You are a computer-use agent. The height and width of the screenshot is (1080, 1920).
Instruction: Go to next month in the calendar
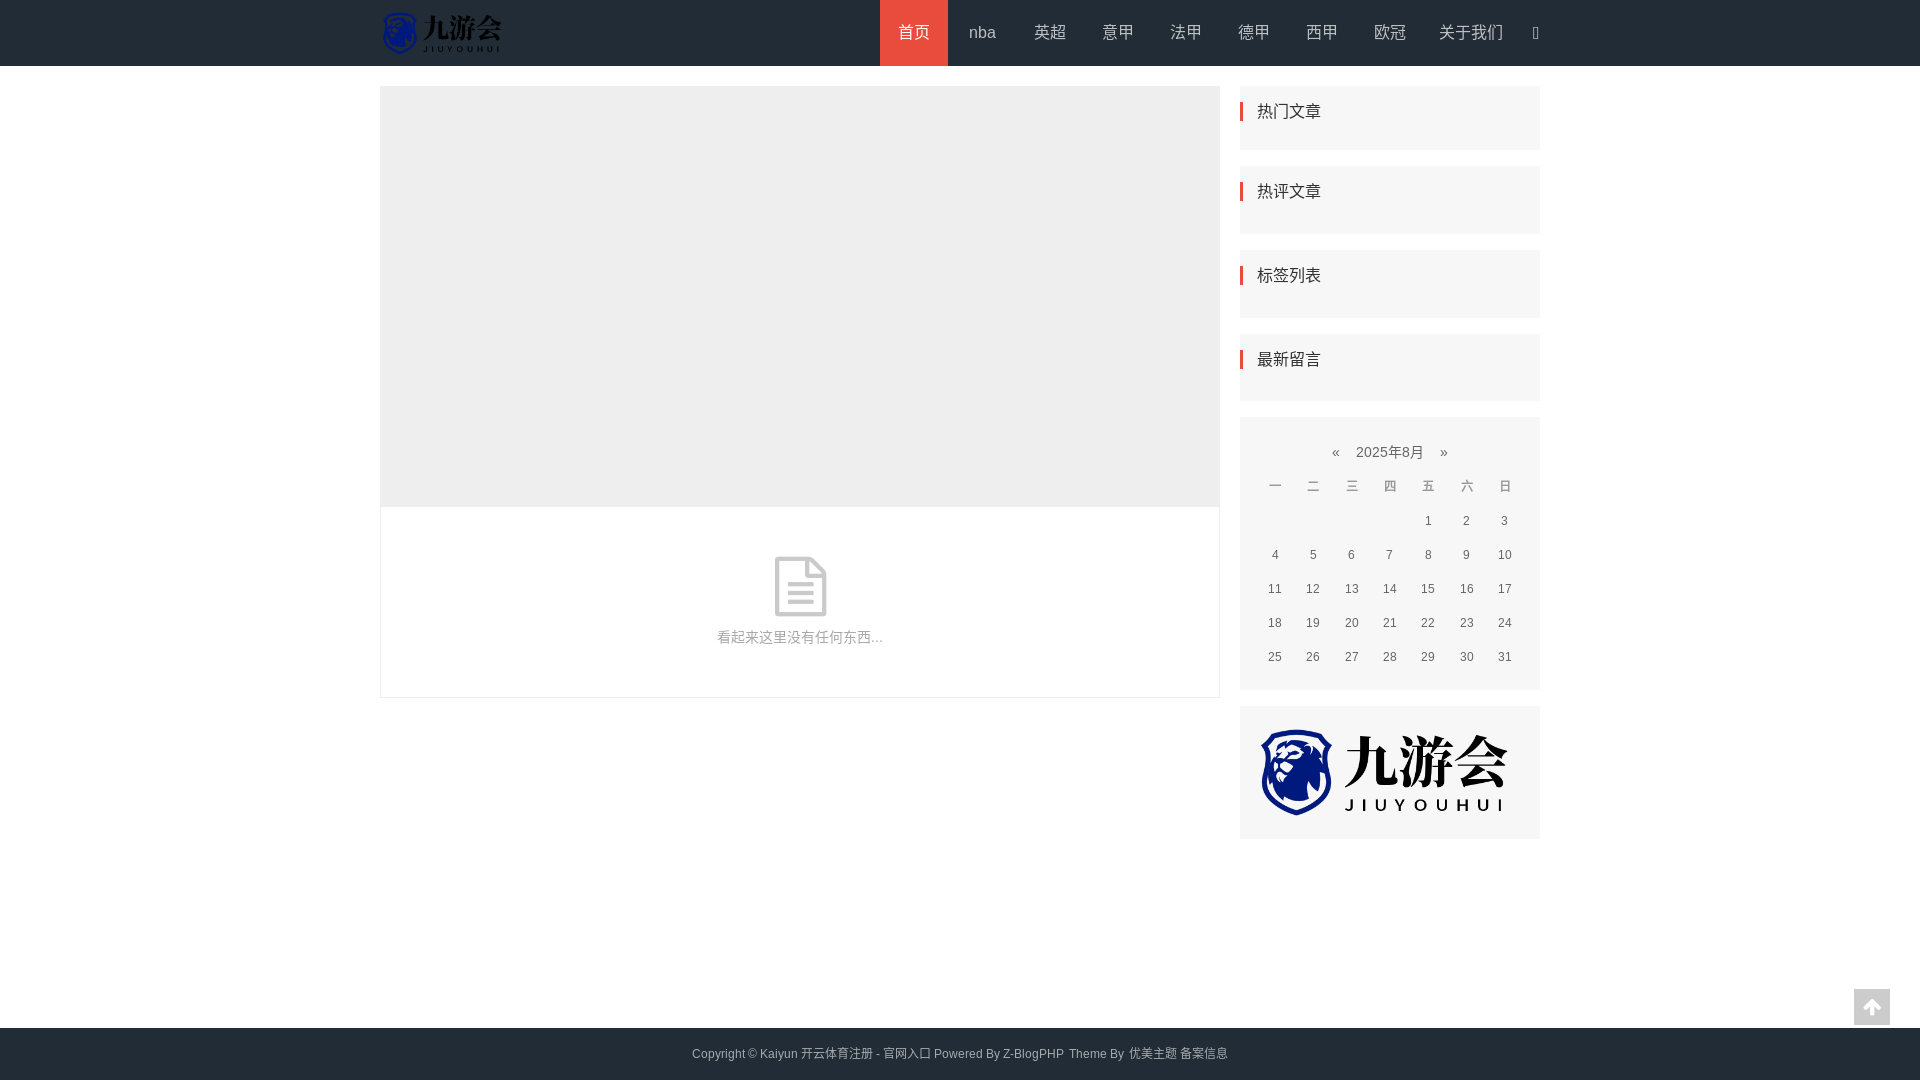click(1444, 452)
